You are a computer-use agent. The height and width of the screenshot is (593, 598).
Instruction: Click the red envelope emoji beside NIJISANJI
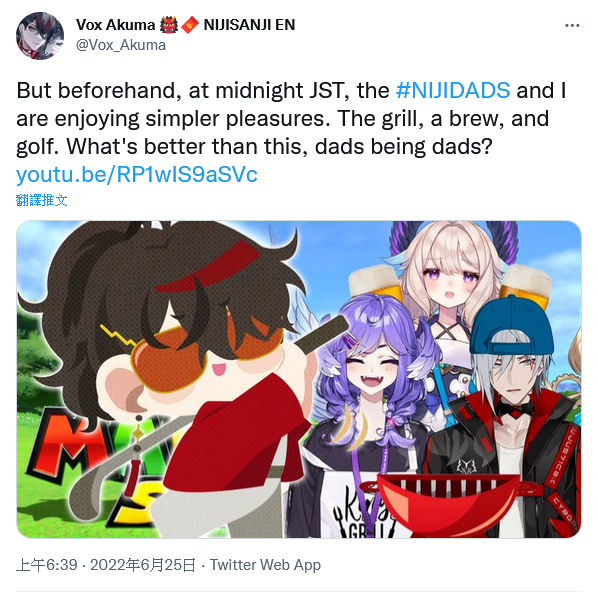190,25
